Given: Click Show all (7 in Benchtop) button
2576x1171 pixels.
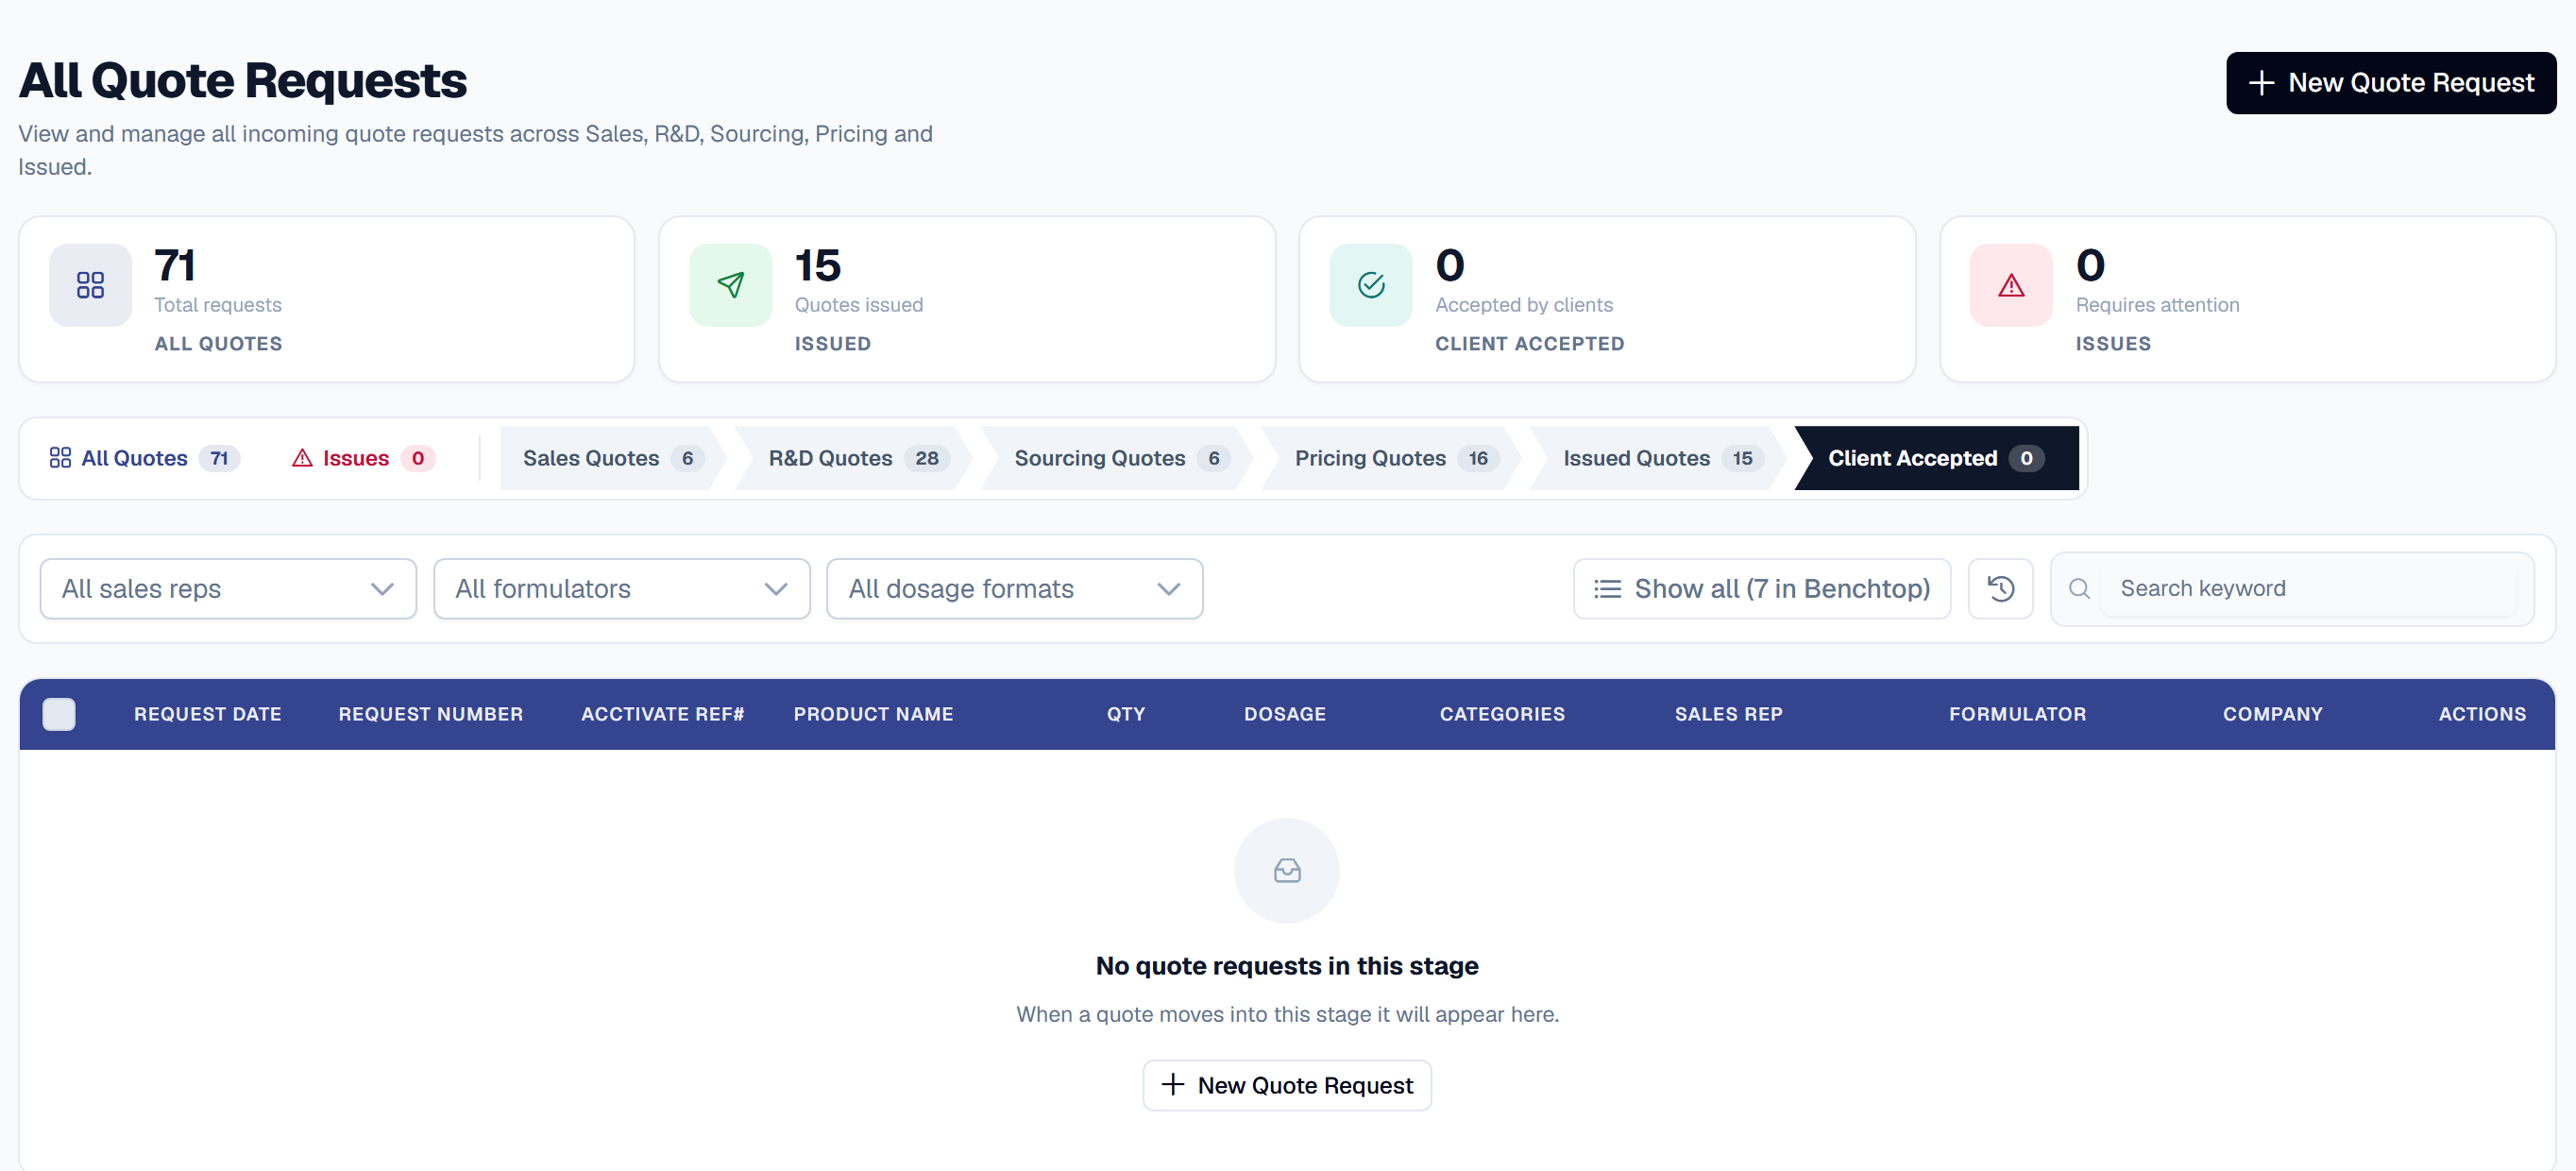Looking at the screenshot, I should click(x=1761, y=589).
